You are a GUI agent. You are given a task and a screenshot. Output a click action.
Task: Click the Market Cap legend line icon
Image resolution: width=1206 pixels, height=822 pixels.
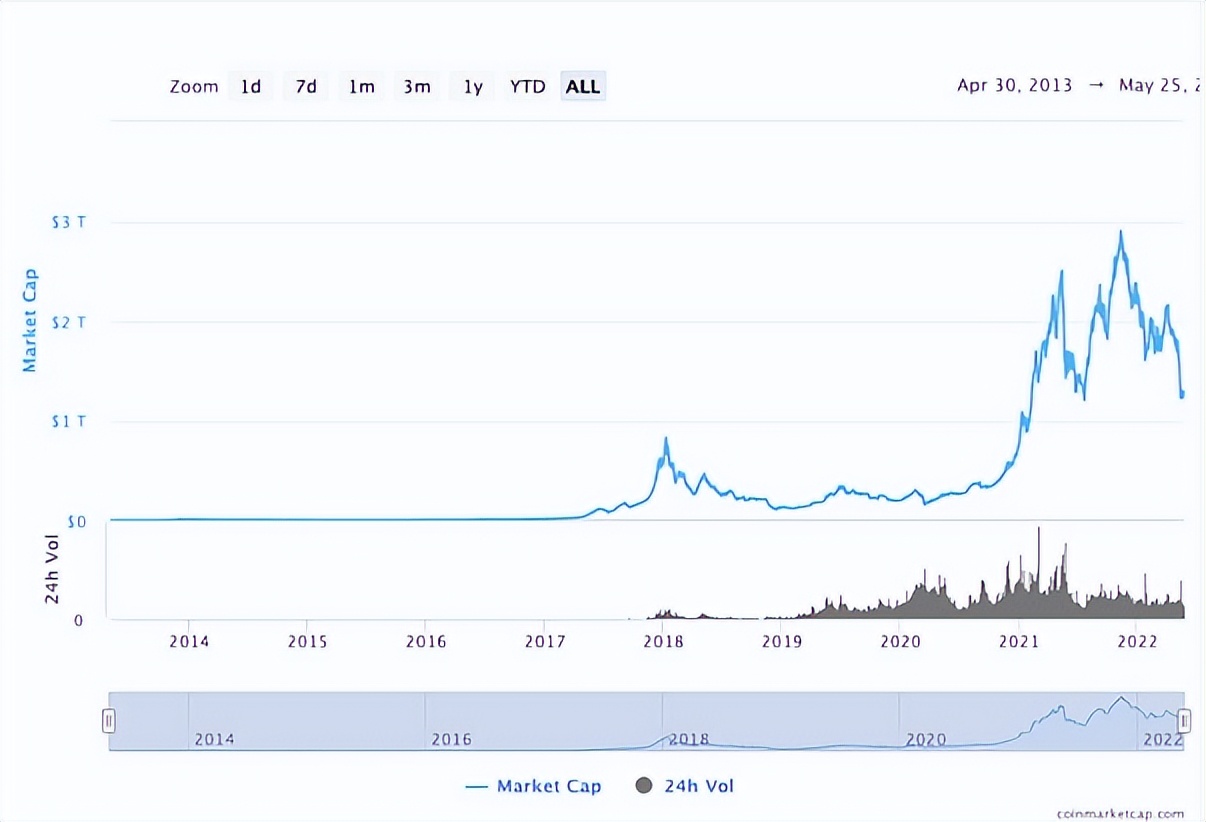coord(476,786)
